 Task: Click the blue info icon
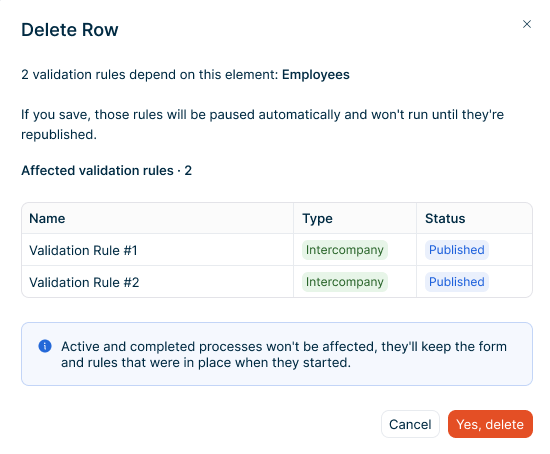(45, 346)
